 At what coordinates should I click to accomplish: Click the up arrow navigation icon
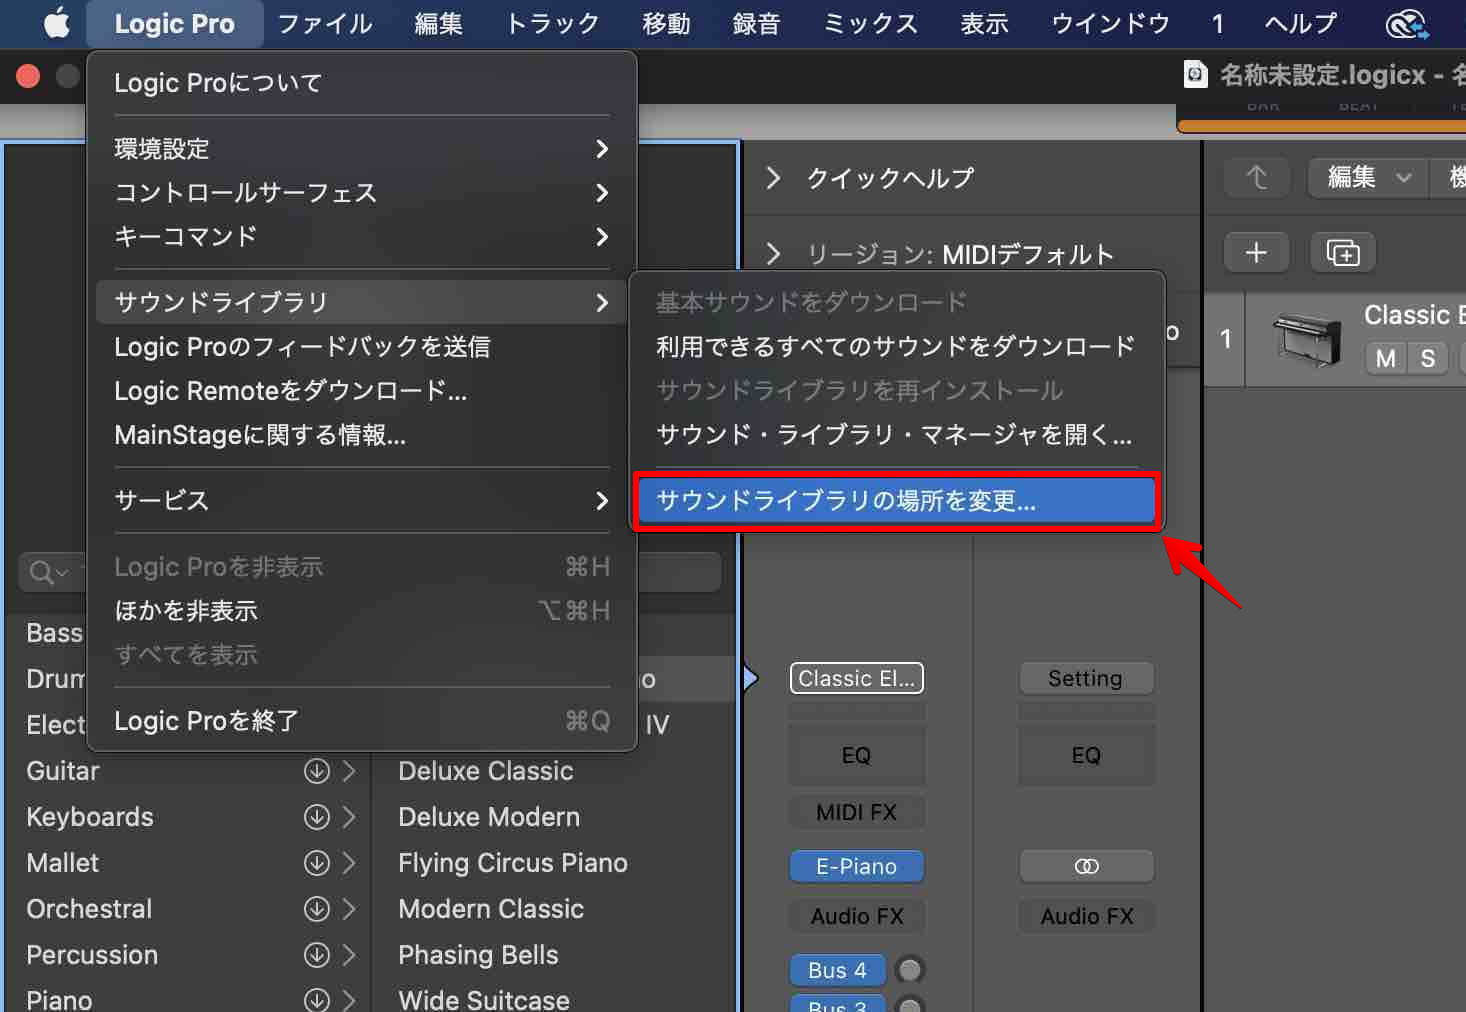pos(1257,177)
